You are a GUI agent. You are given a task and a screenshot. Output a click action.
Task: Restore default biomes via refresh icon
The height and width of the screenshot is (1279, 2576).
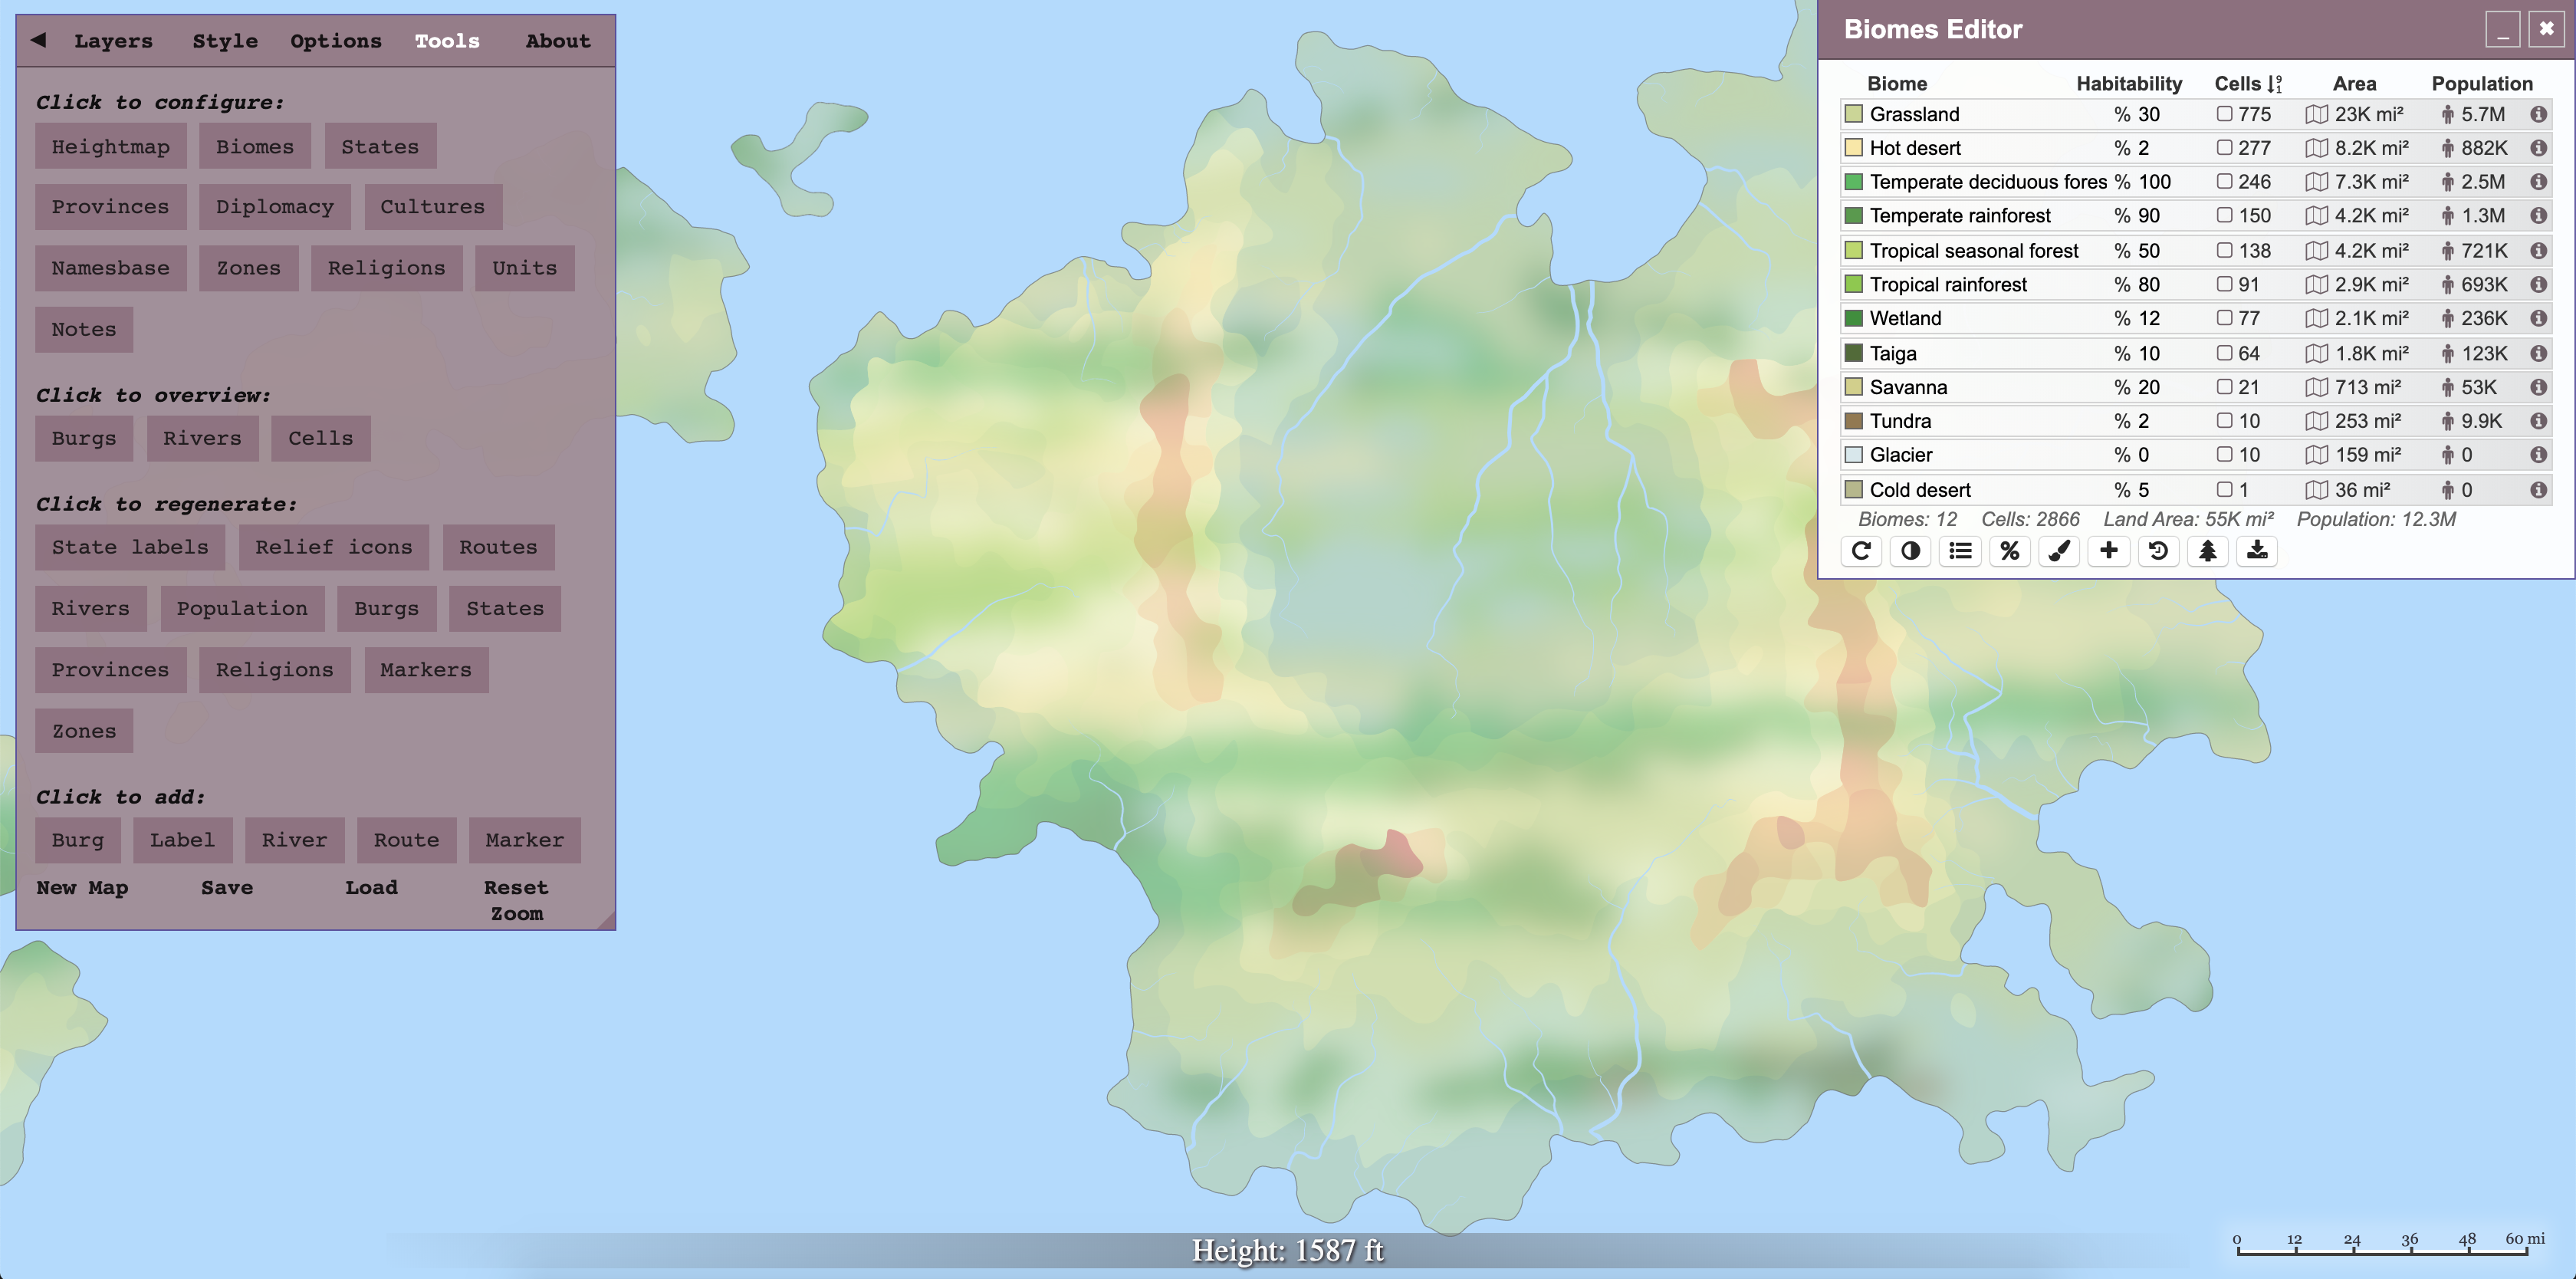[1861, 551]
